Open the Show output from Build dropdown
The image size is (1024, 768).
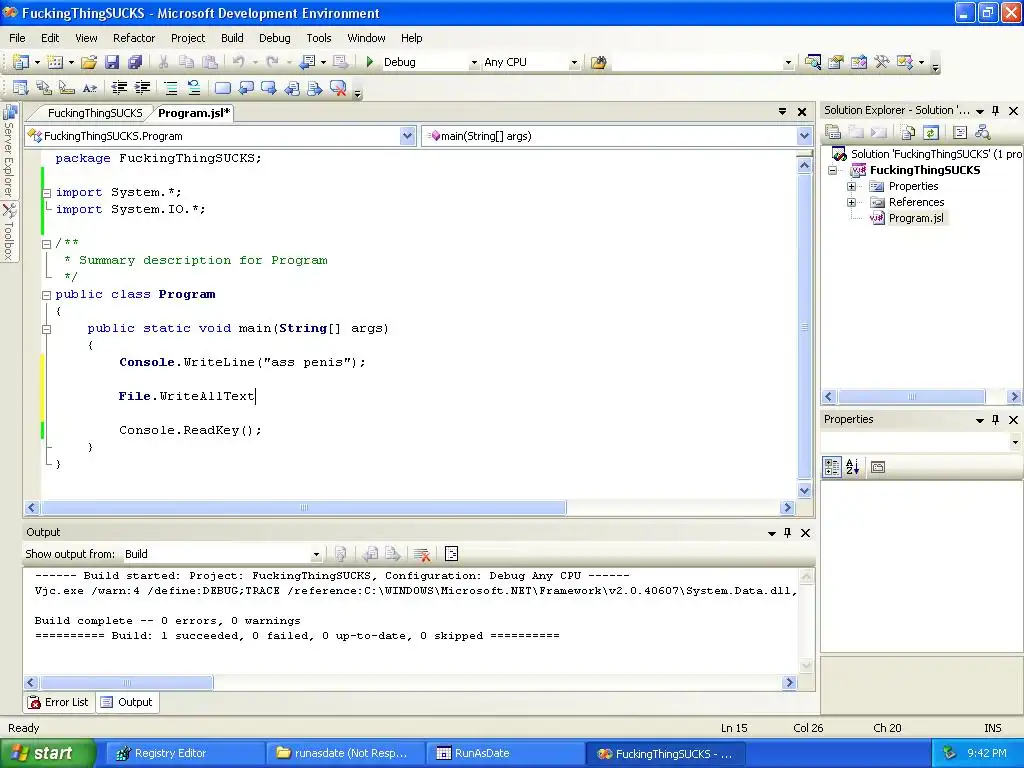point(316,554)
